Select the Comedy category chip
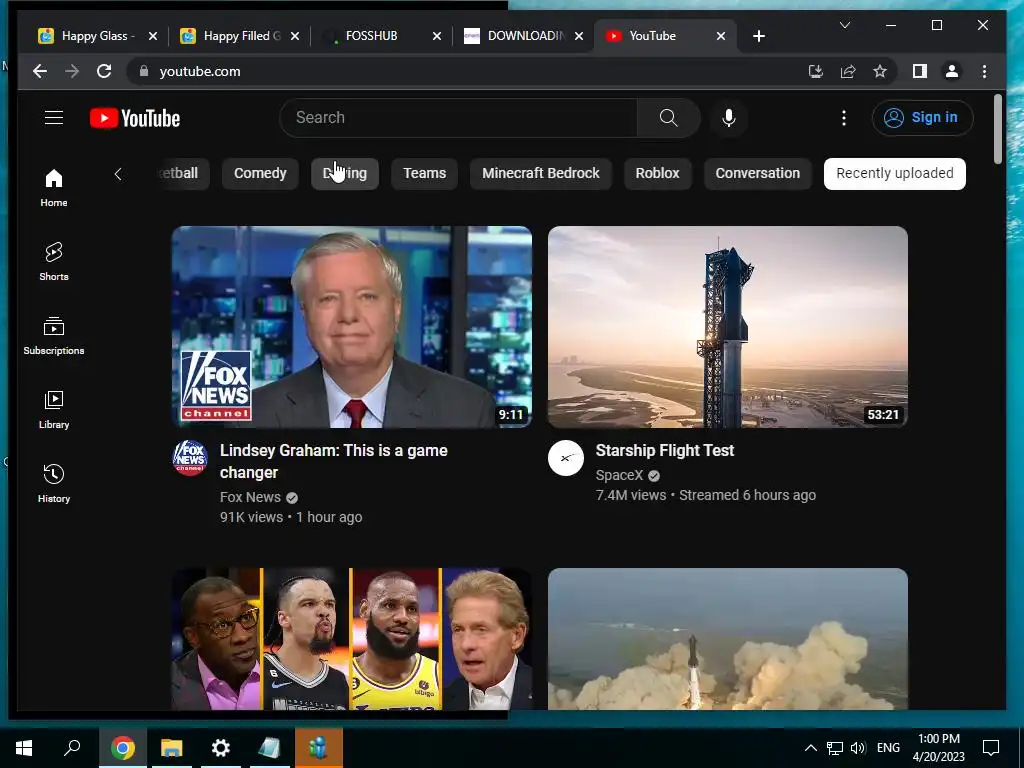1024x768 pixels. 260,173
